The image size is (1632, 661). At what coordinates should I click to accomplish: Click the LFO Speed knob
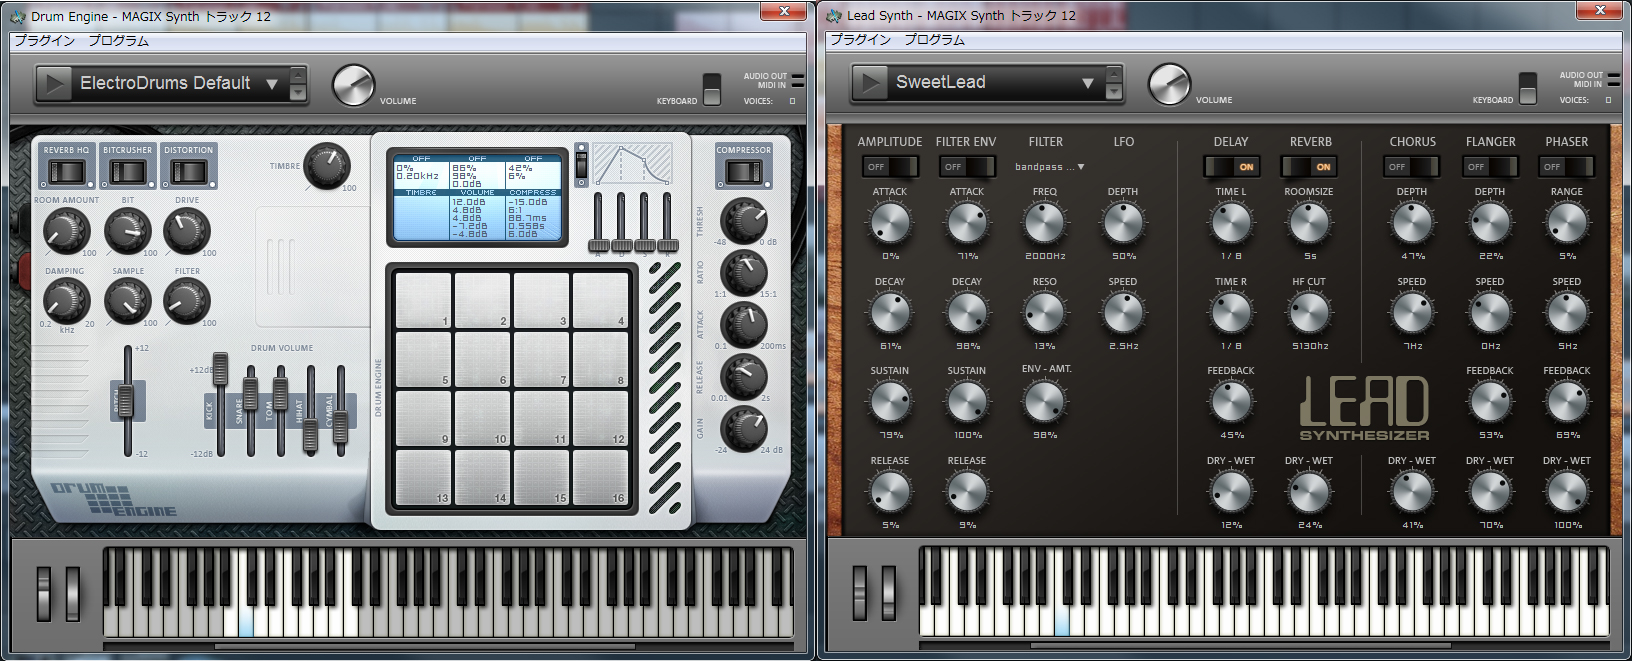pyautogui.click(x=1123, y=313)
